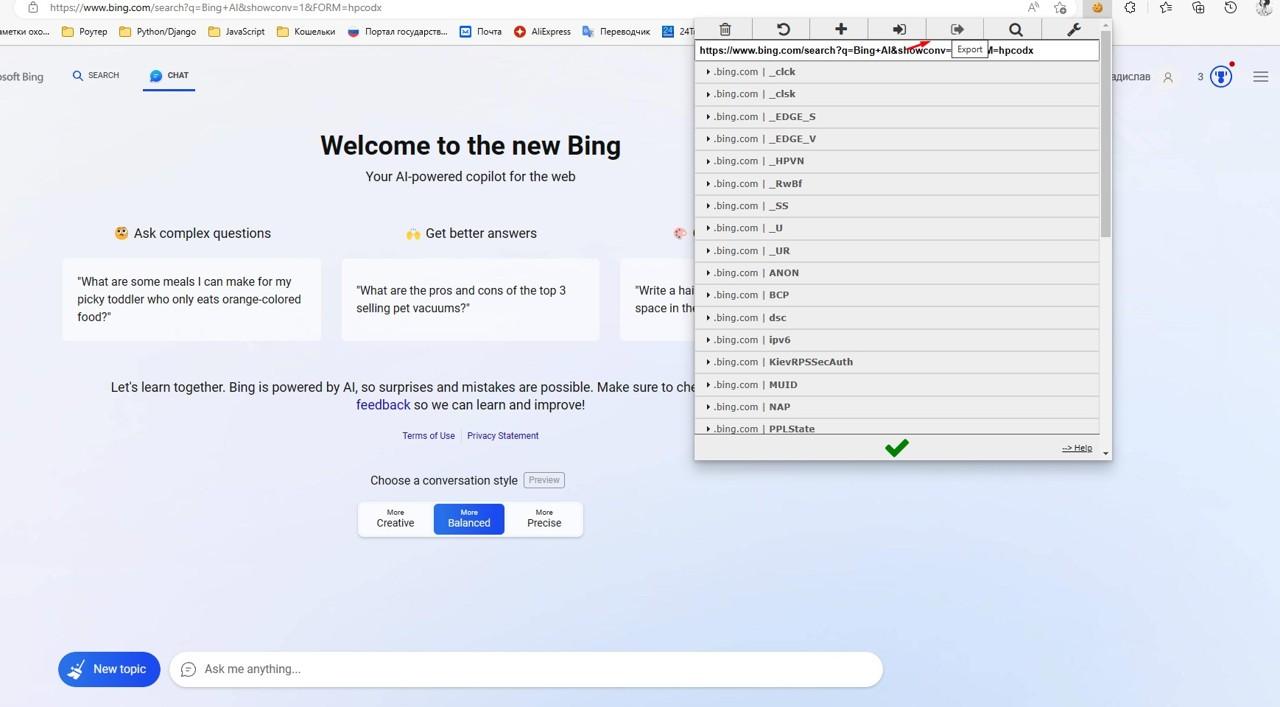Open the Privacy Statement link

(x=503, y=436)
